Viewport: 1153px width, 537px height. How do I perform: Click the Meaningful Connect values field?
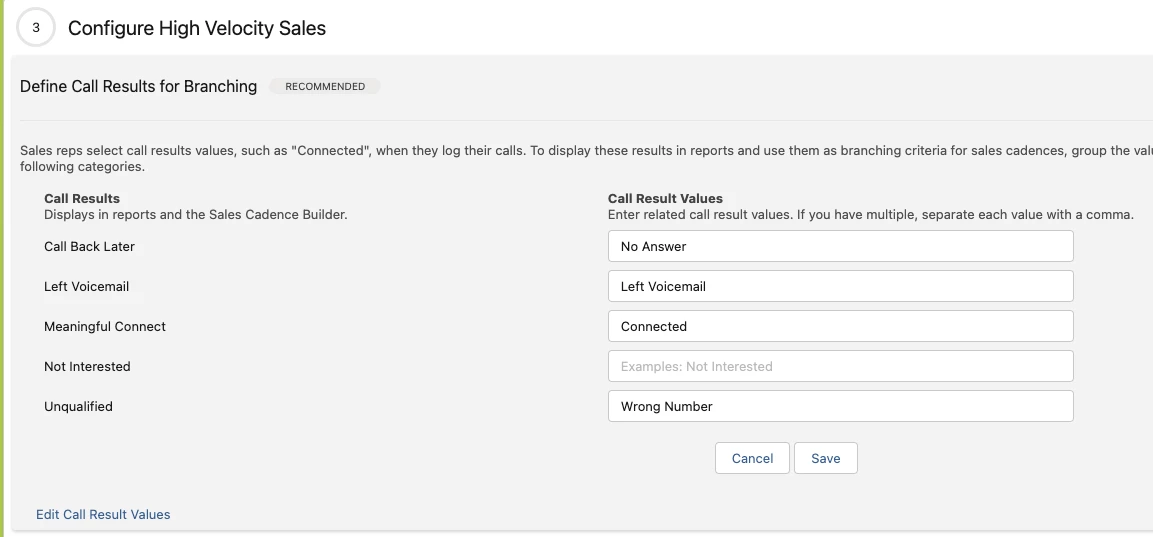coord(840,327)
